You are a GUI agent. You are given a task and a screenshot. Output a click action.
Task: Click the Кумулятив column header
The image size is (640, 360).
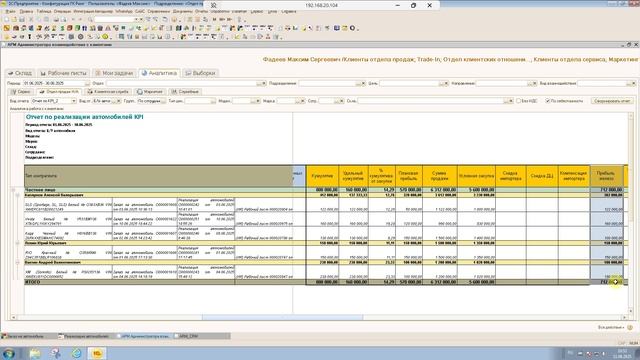(x=322, y=176)
